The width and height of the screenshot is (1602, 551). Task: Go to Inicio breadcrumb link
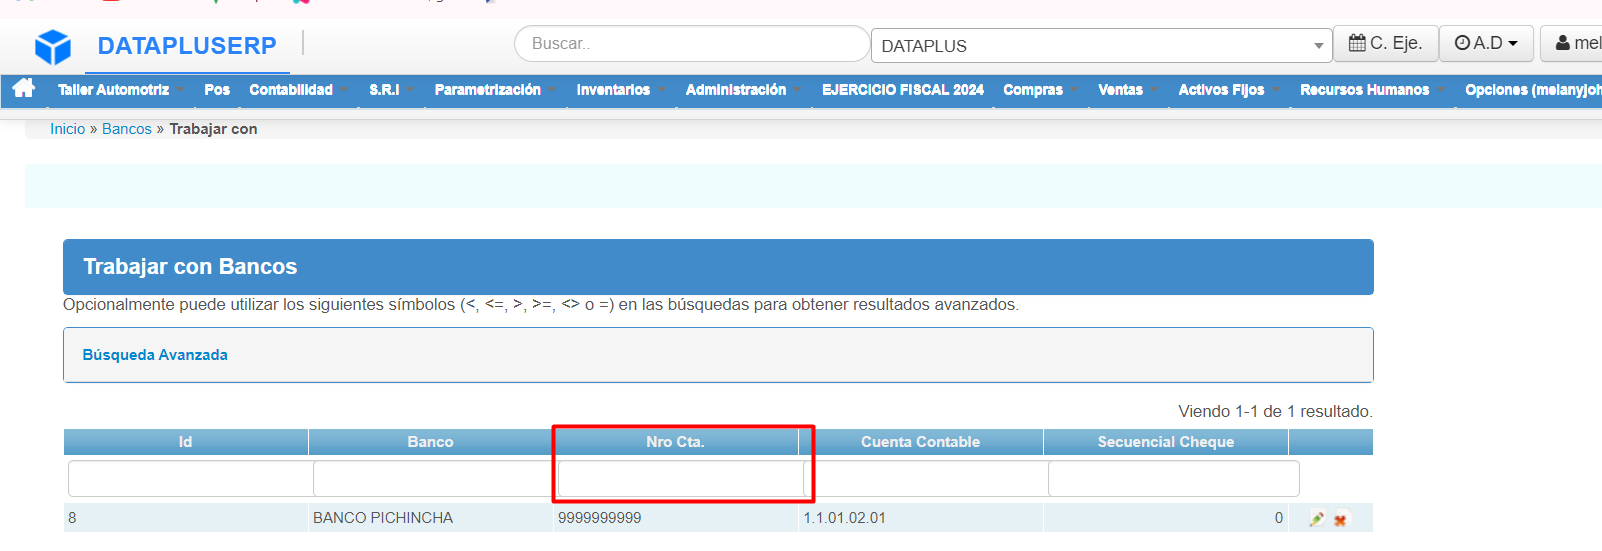point(67,129)
